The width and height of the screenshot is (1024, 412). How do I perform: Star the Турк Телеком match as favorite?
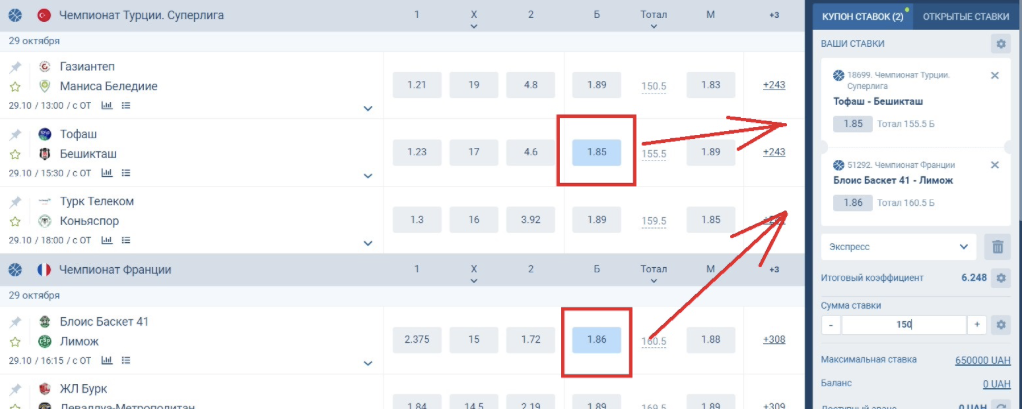15,221
